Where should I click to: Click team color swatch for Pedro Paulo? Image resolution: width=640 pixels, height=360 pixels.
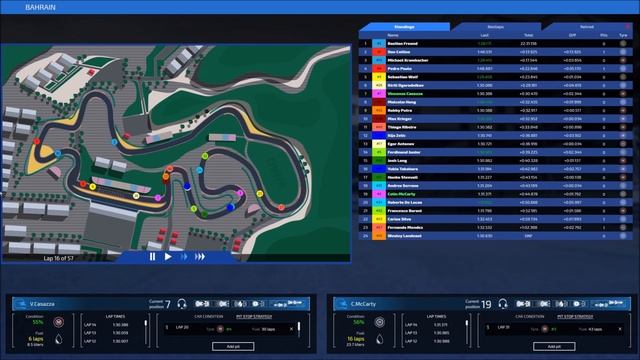[379, 69]
